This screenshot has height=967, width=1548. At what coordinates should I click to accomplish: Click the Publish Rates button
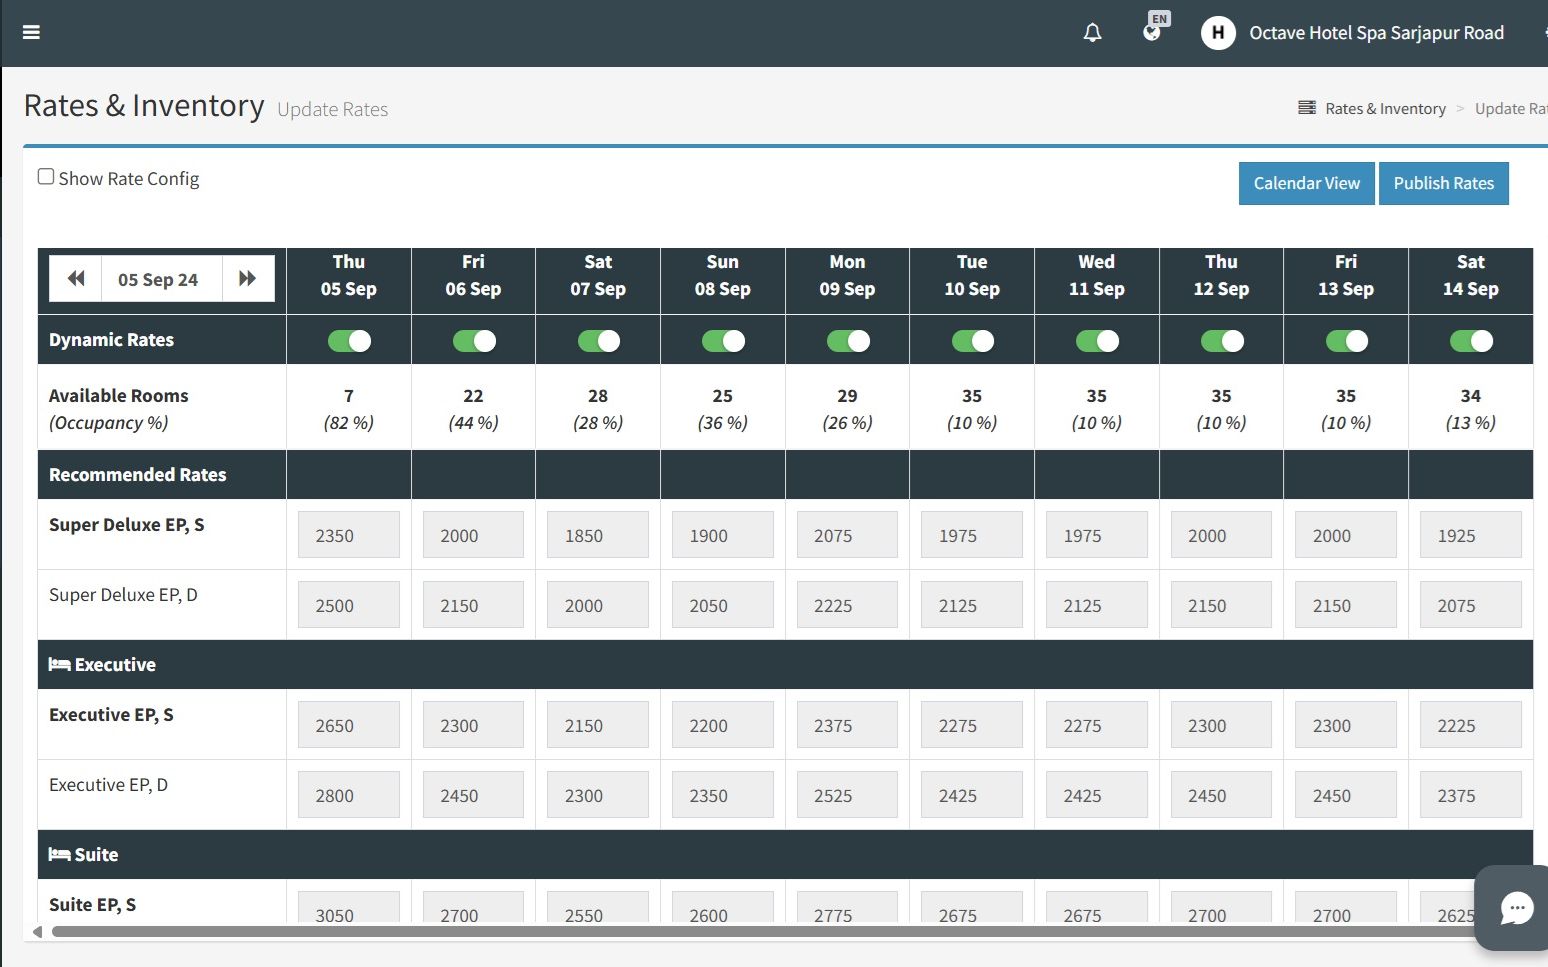click(x=1443, y=183)
